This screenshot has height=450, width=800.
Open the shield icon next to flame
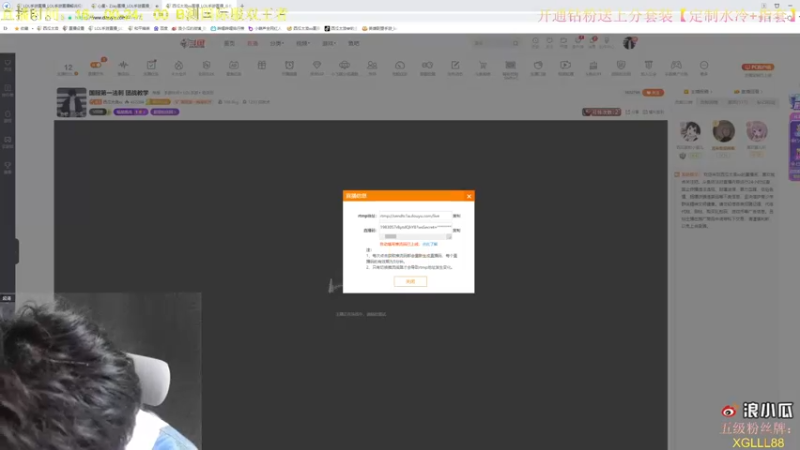(206, 65)
